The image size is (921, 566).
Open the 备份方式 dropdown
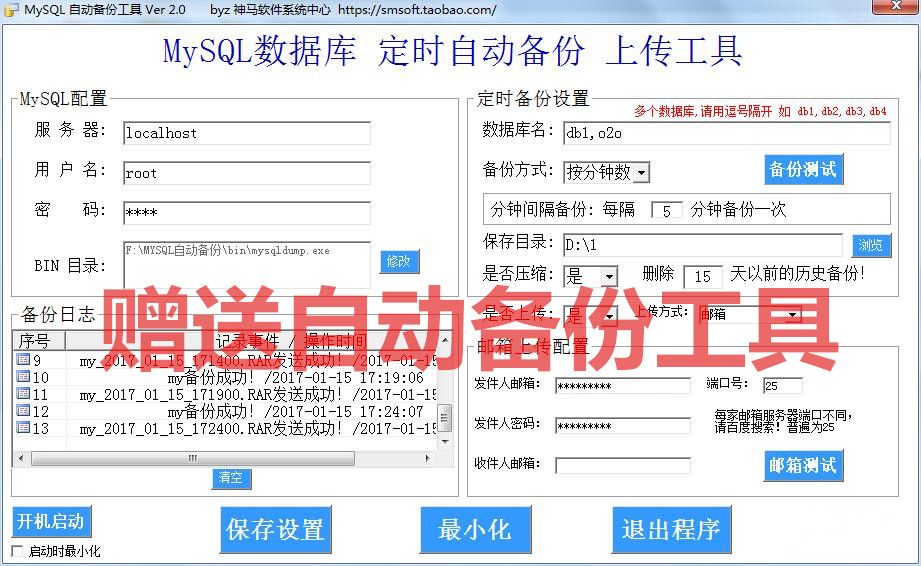click(641, 173)
